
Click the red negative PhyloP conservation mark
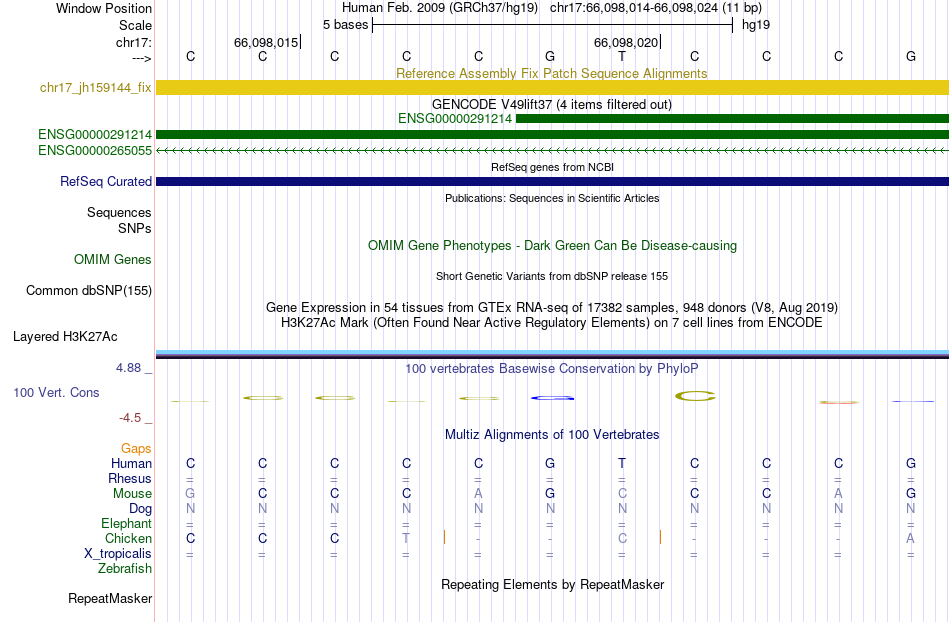pyautogui.click(x=839, y=402)
